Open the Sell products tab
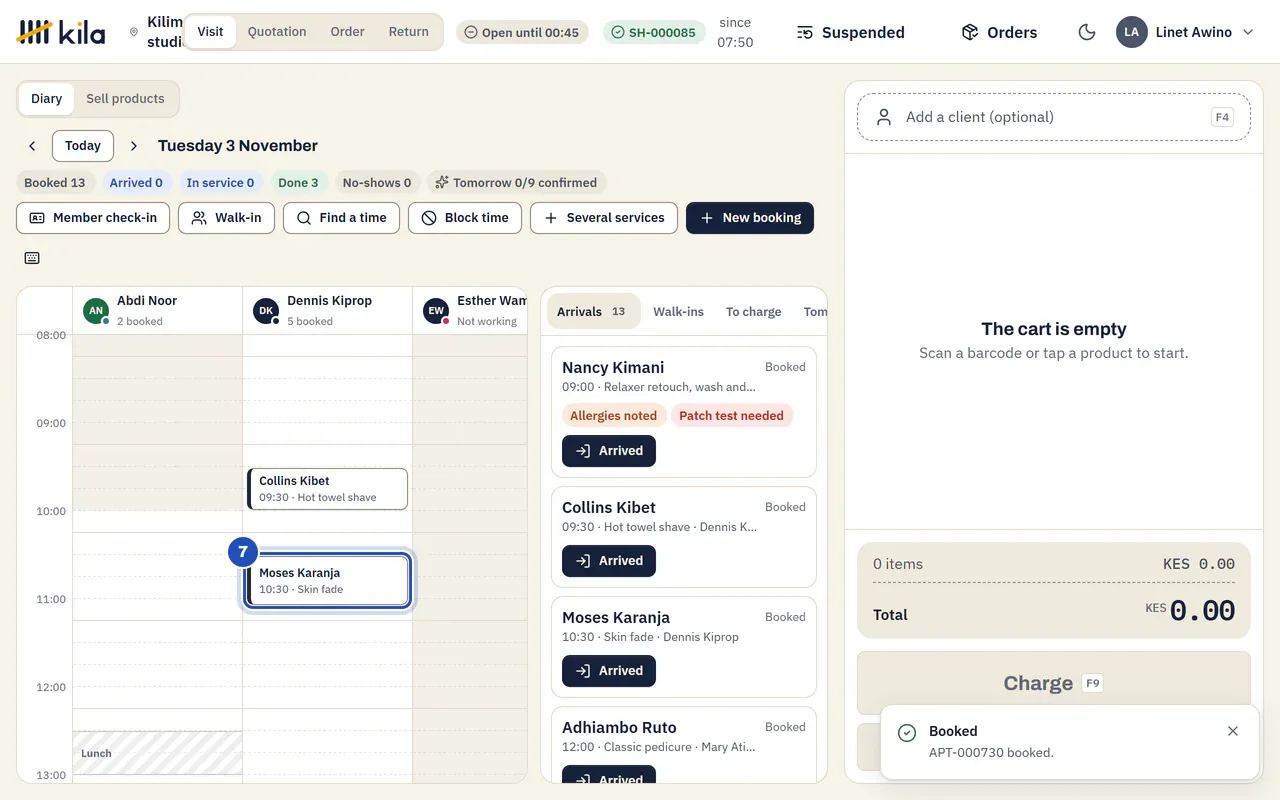1280x800 pixels. [x=125, y=99]
